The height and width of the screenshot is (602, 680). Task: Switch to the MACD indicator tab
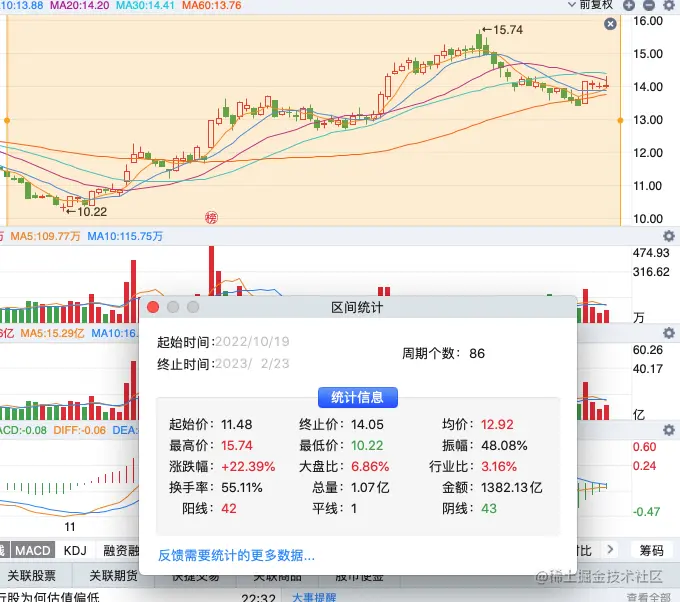pyautogui.click(x=33, y=550)
